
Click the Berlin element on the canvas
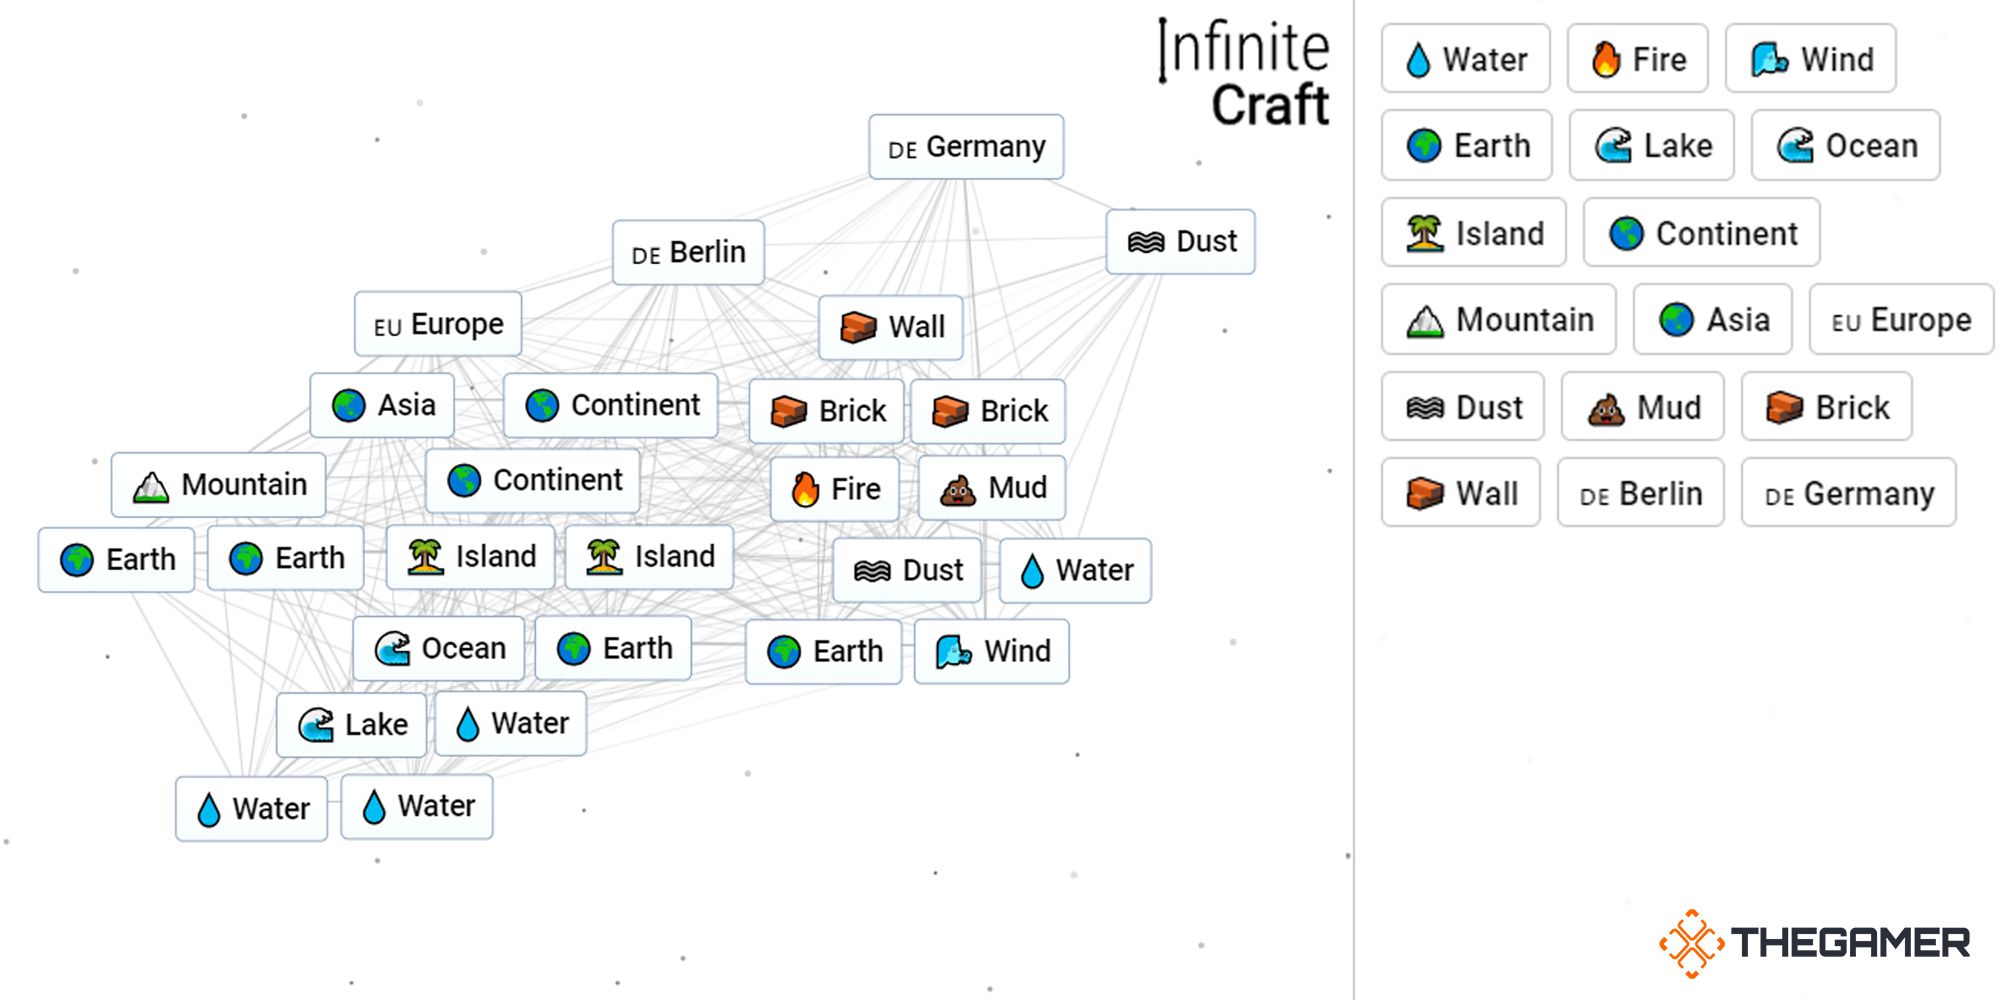(x=688, y=253)
